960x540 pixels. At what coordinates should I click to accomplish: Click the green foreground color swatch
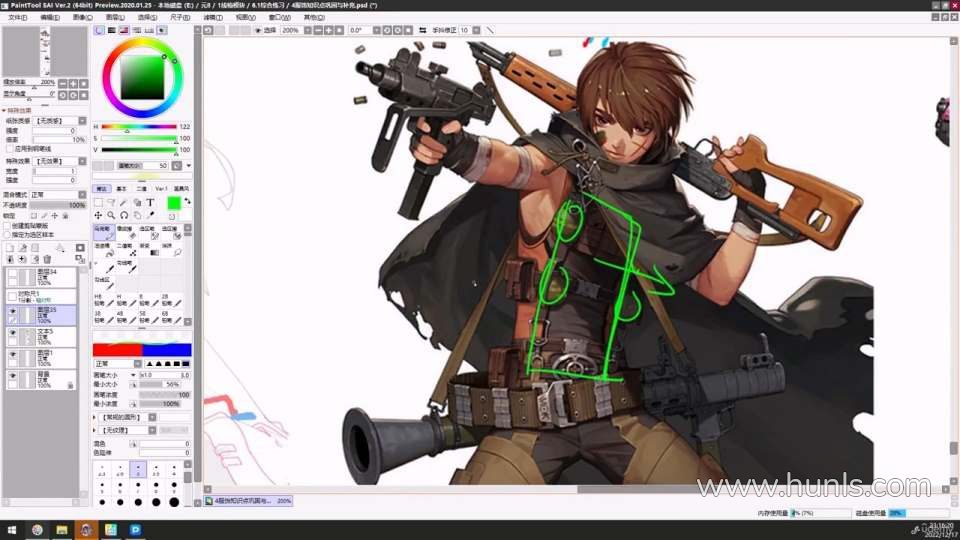coord(174,203)
